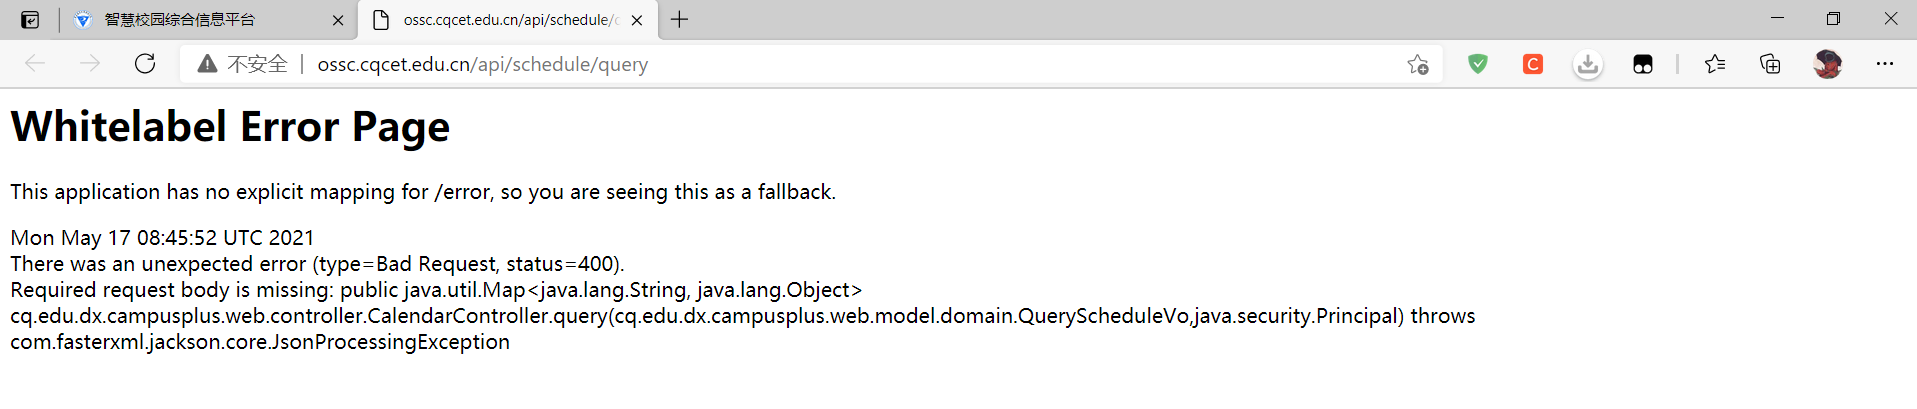Add this page to favorites
The image size is (1917, 409).
[1417, 64]
